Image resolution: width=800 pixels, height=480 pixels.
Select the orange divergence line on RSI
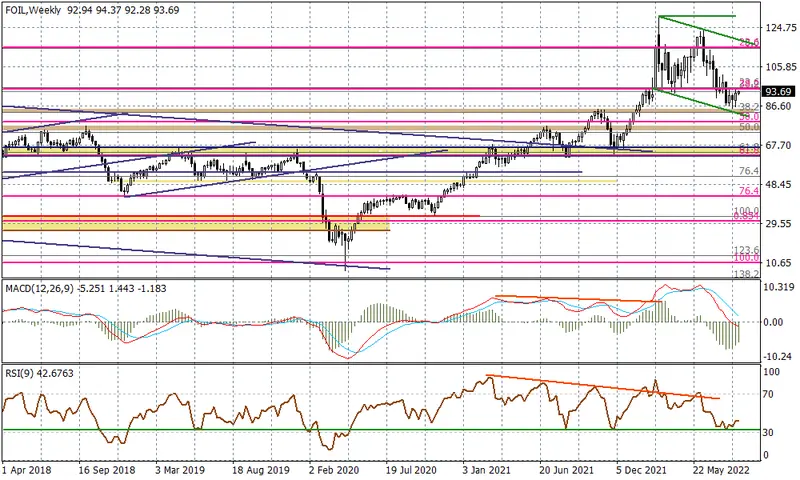603,387
